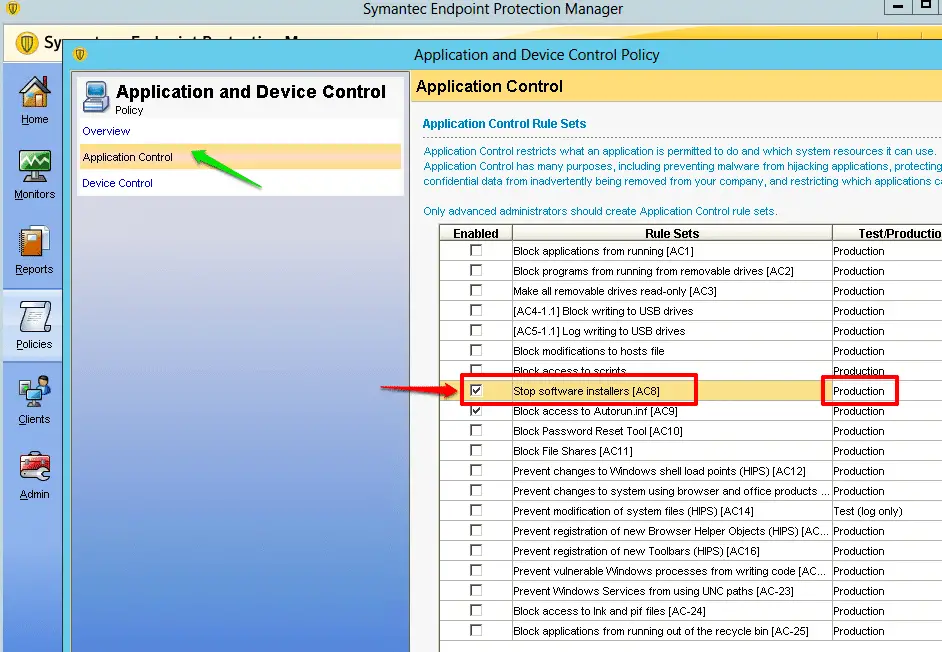Click the Enabled column header
The width and height of the screenshot is (942, 652).
point(476,233)
